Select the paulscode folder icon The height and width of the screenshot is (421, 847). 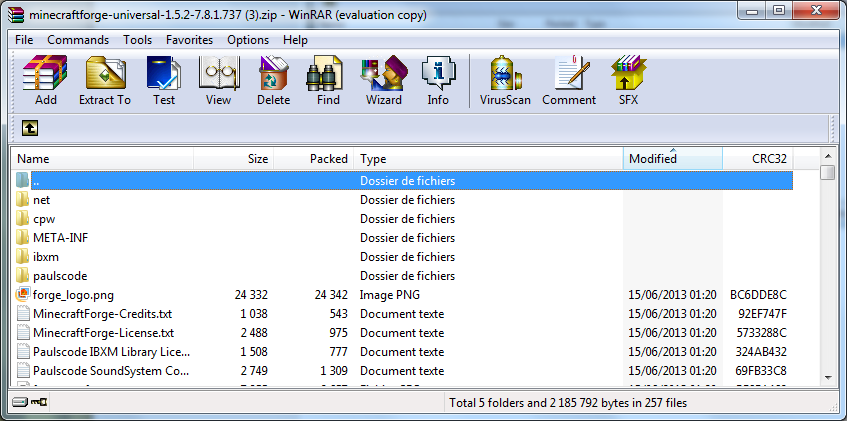click(22, 276)
